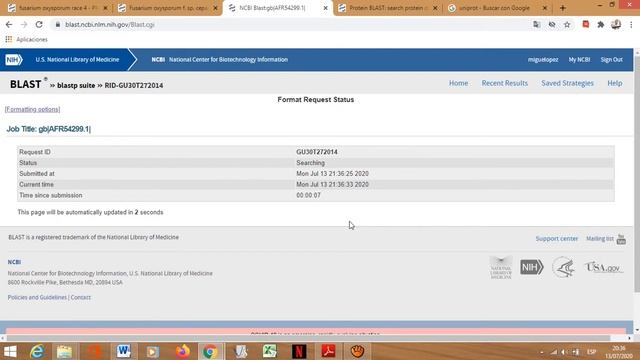Switch to the Fusarium oxysporum race 4 tab
Image resolution: width=640 pixels, height=360 pixels.
pos(57,8)
